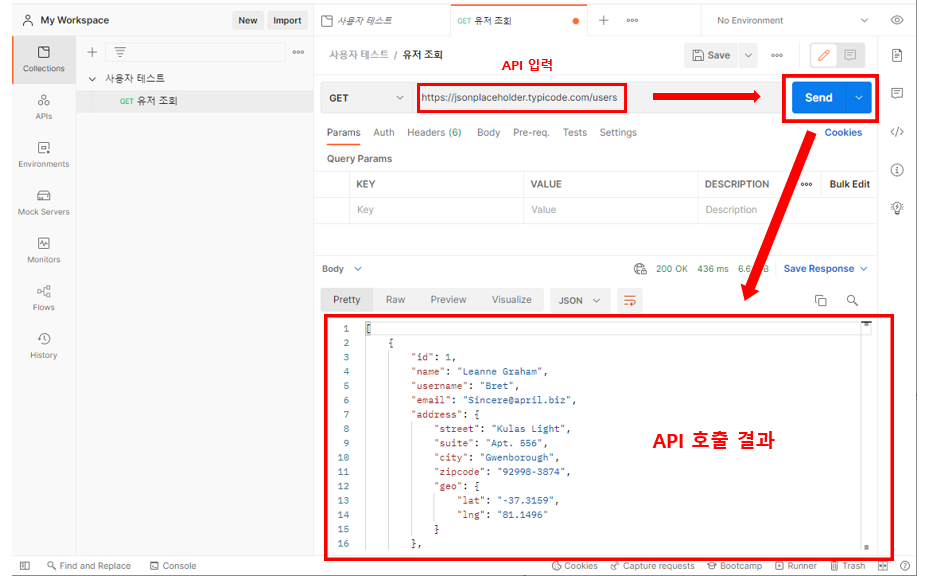Viewport: 941px width, 576px height.
Task: Open collections panel more options menu
Action: pyautogui.click(x=298, y=52)
